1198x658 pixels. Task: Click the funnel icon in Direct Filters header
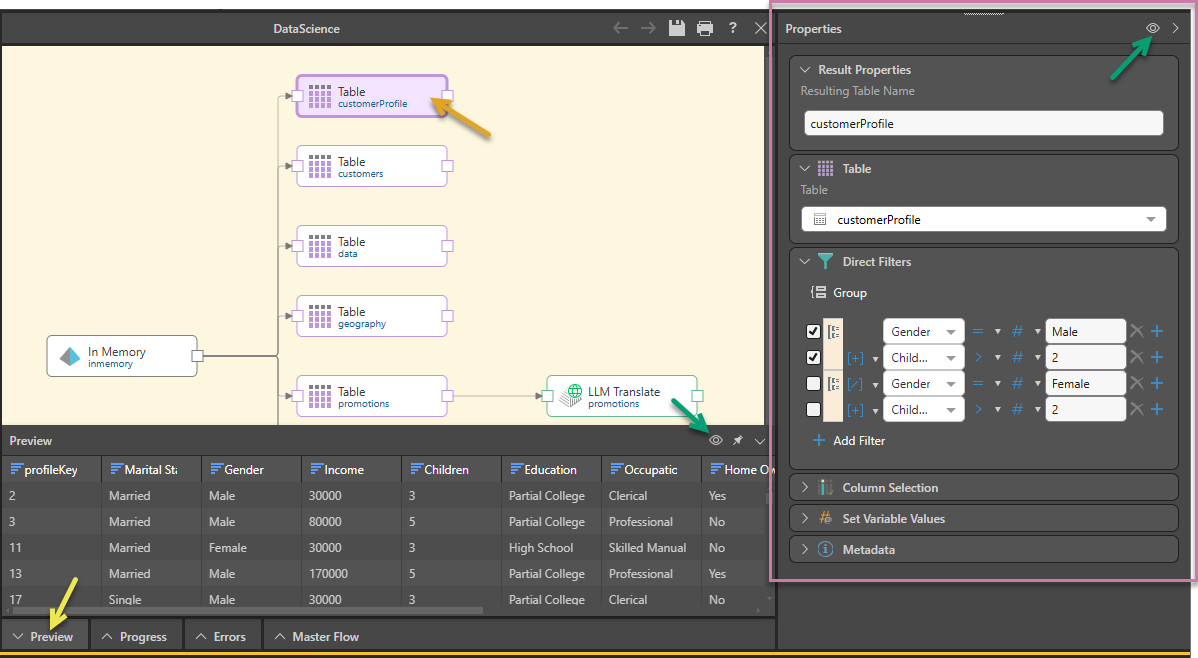[x=825, y=261]
